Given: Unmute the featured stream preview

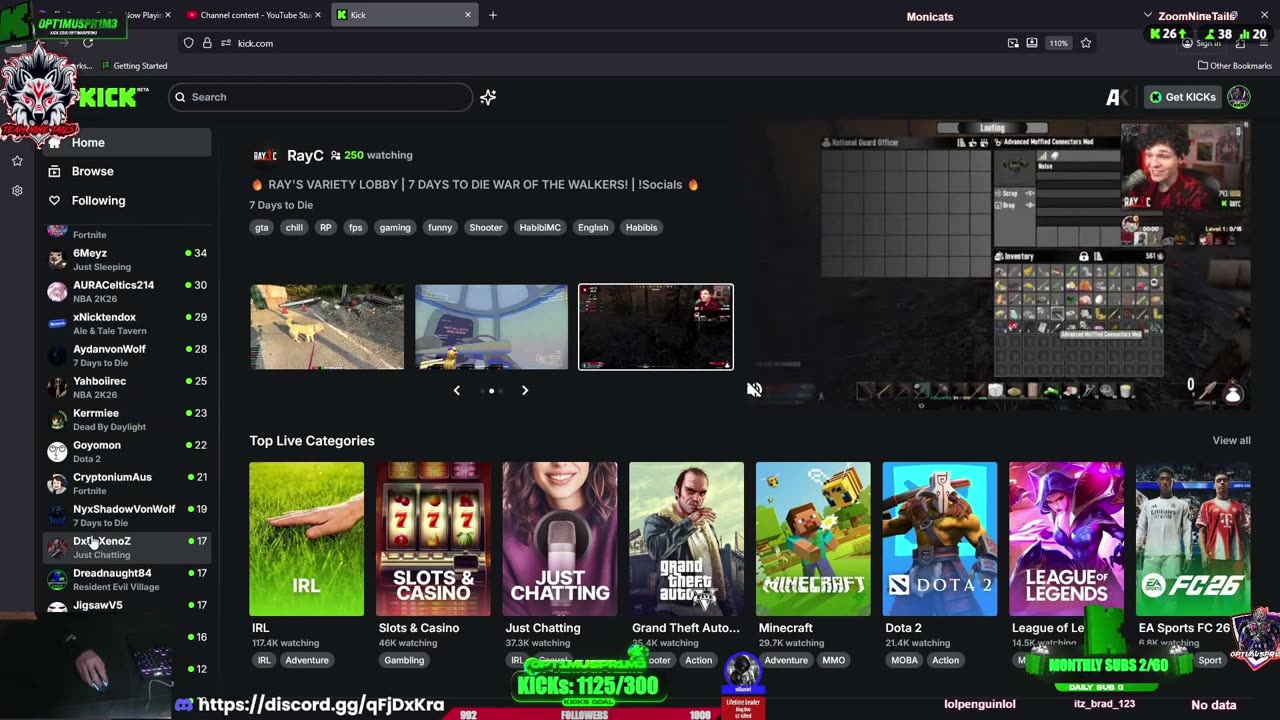Looking at the screenshot, I should coord(754,390).
